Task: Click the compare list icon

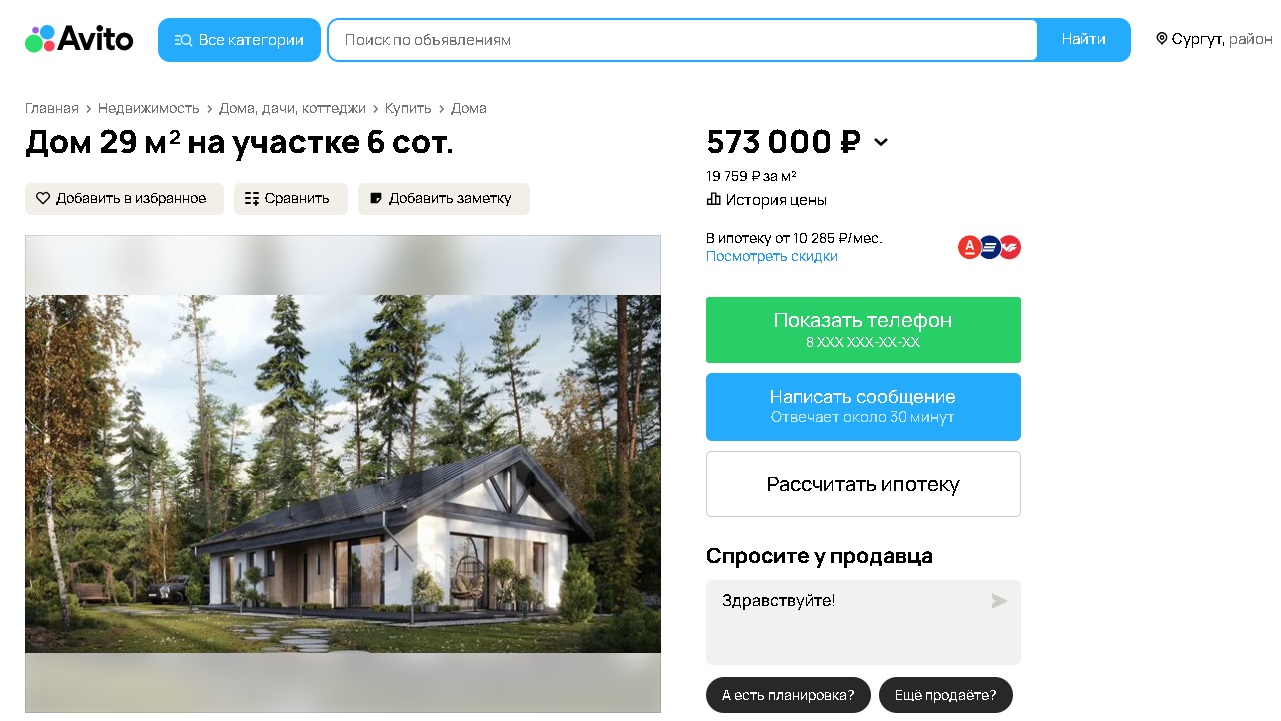Action: (252, 198)
